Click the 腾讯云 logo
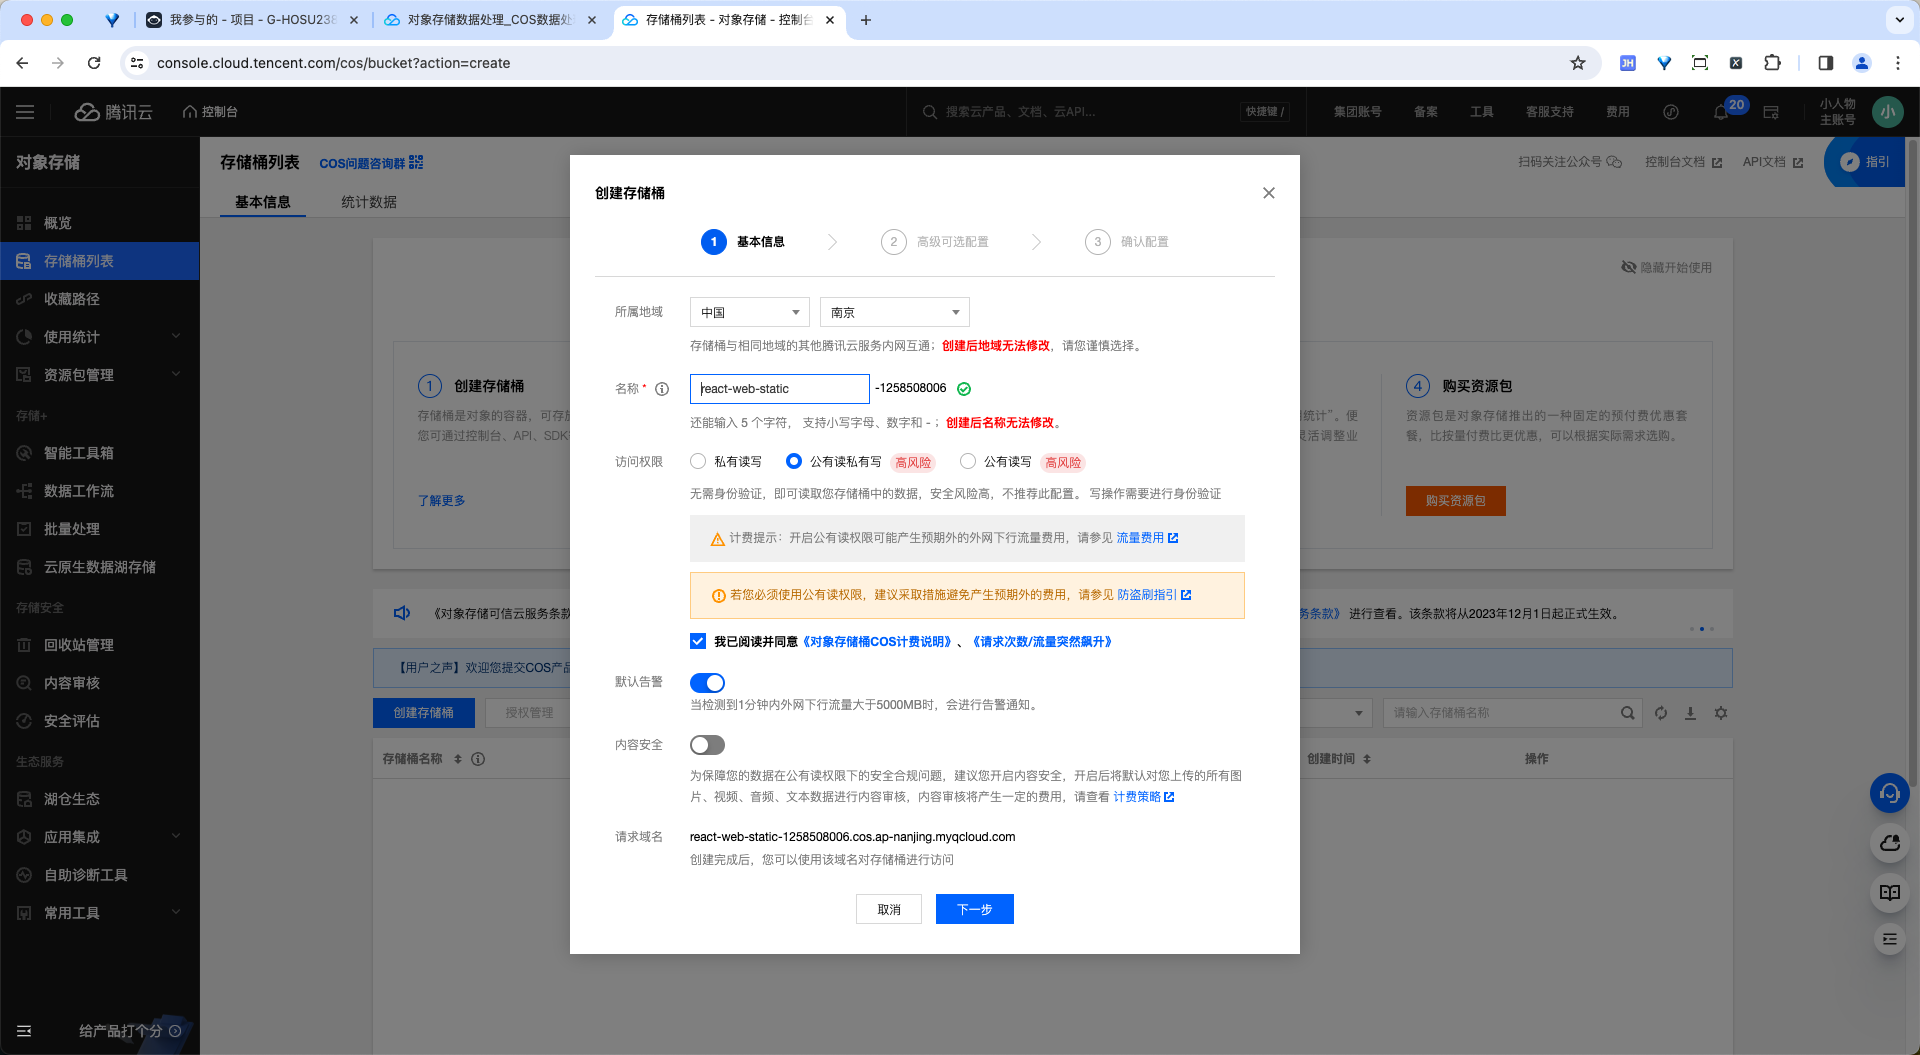Image resolution: width=1920 pixels, height=1055 pixels. point(114,112)
